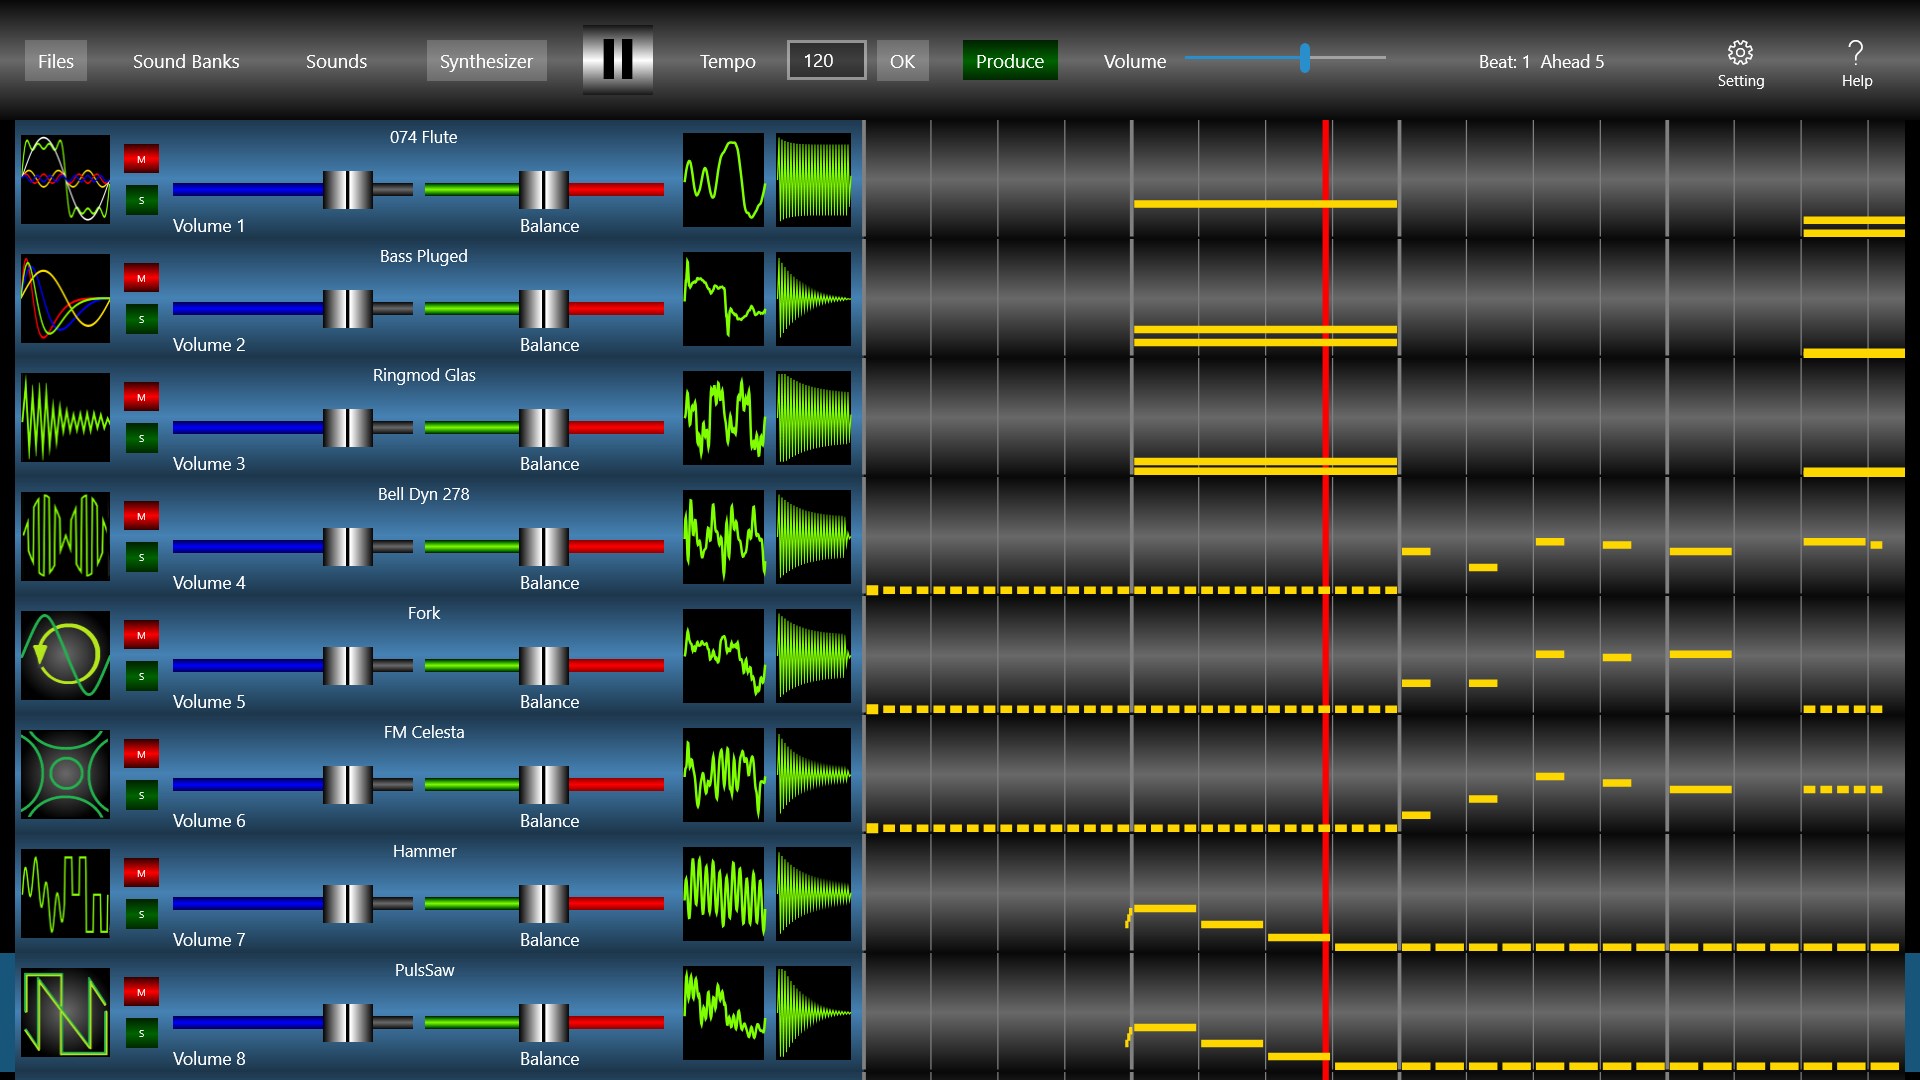This screenshot has height=1080, width=1920.
Task: Select the Fork circular arrow icon
Action: coord(65,655)
